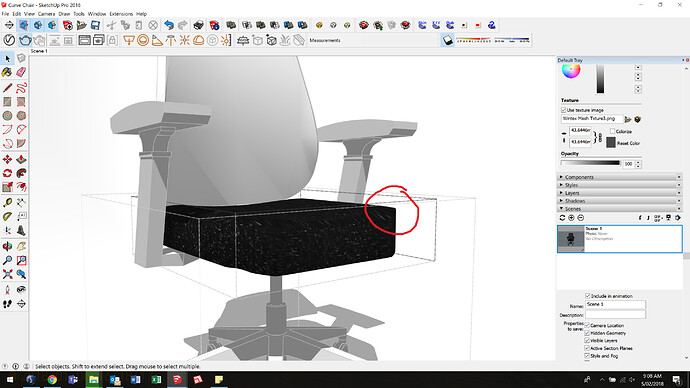The height and width of the screenshot is (388, 690).
Task: Click the Windows Start button
Action: coord(9,379)
